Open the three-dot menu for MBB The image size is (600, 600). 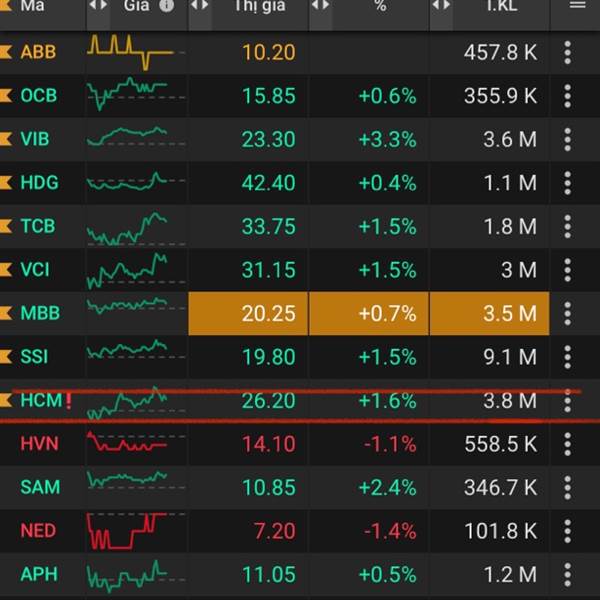(567, 313)
